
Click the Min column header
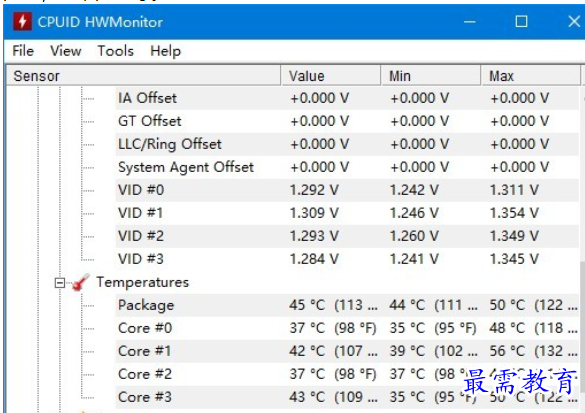pyautogui.click(x=431, y=76)
